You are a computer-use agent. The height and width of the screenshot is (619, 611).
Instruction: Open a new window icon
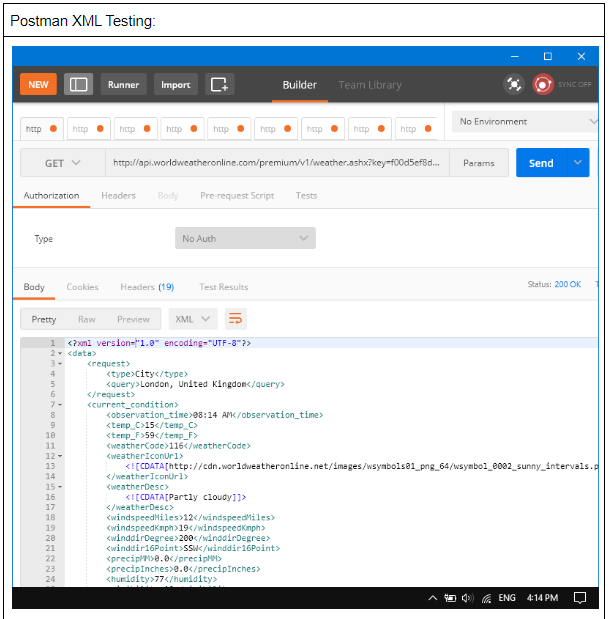coord(219,84)
